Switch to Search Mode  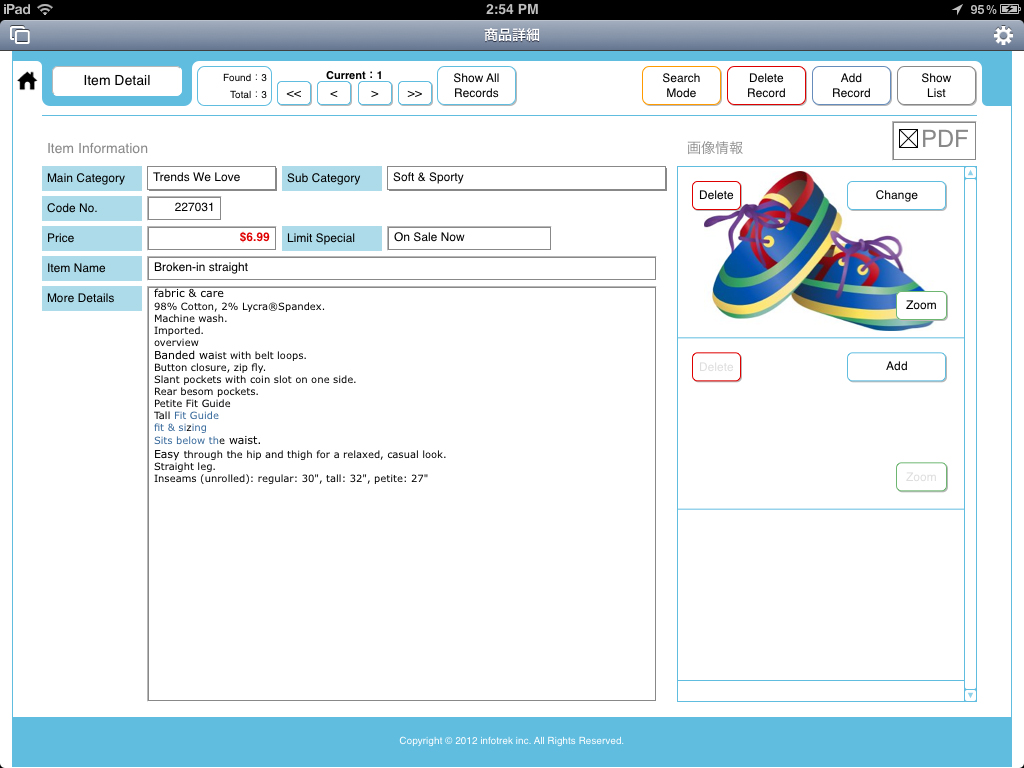click(x=681, y=86)
